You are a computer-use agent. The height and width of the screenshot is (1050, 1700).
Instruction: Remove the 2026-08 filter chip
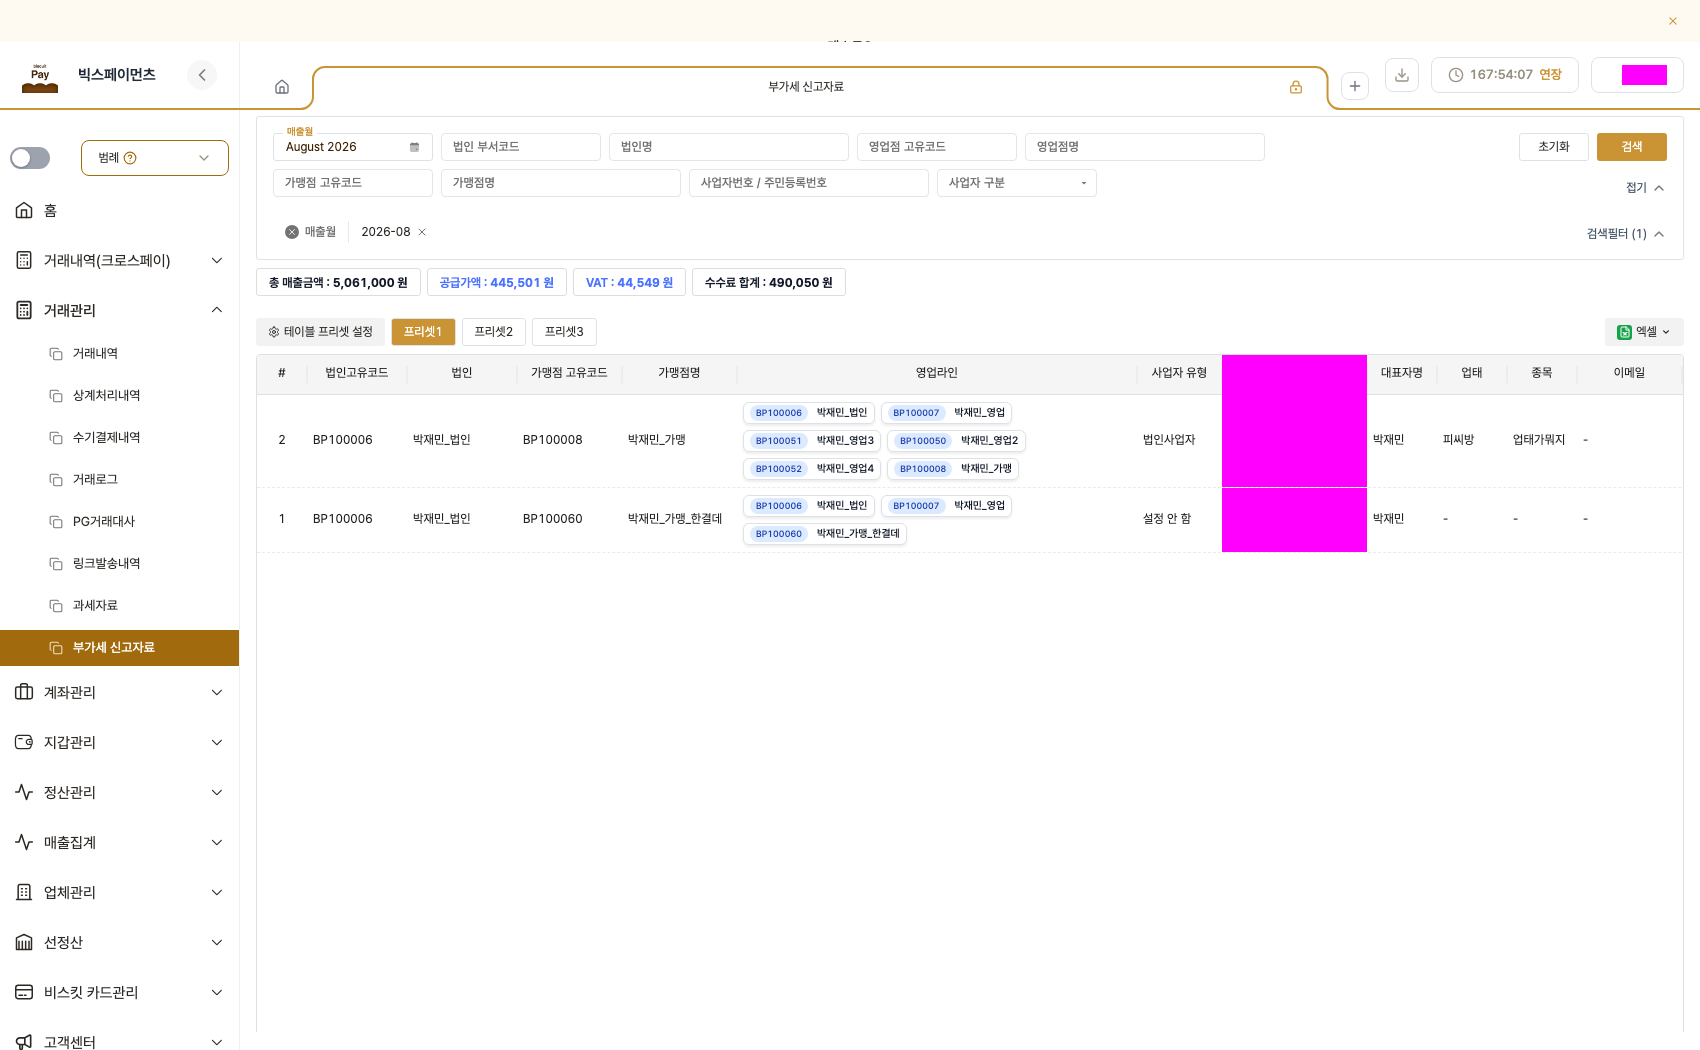422,232
